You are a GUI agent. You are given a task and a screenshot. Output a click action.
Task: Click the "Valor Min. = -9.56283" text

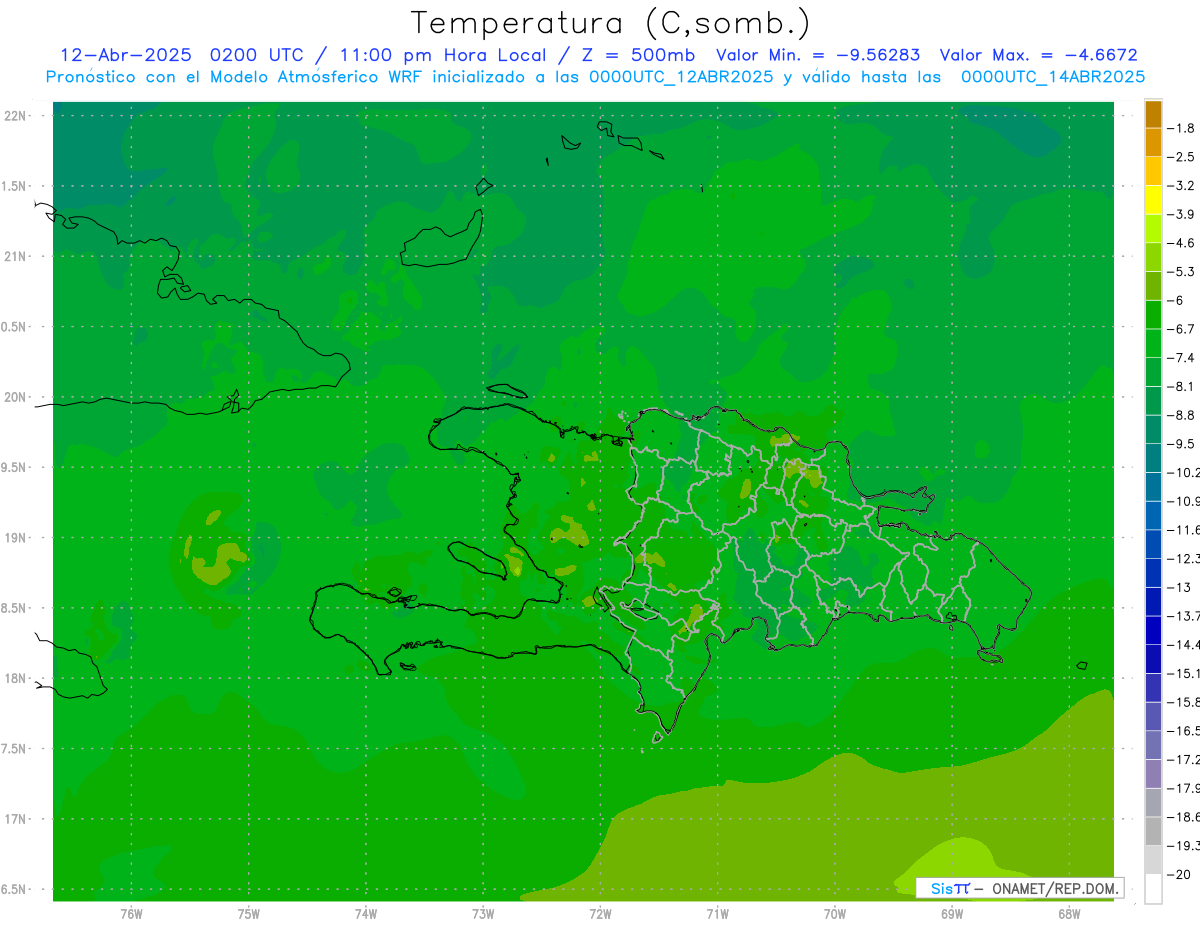pyautogui.click(x=819, y=55)
